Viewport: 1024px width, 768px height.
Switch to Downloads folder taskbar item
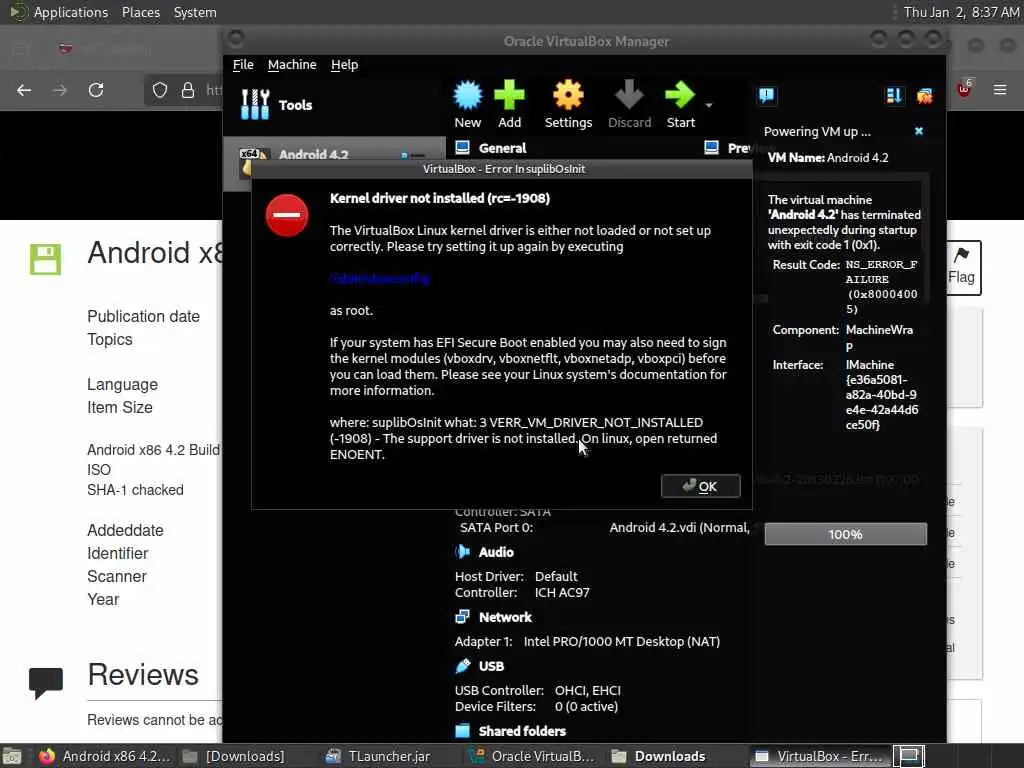pyautogui.click(x=658, y=756)
